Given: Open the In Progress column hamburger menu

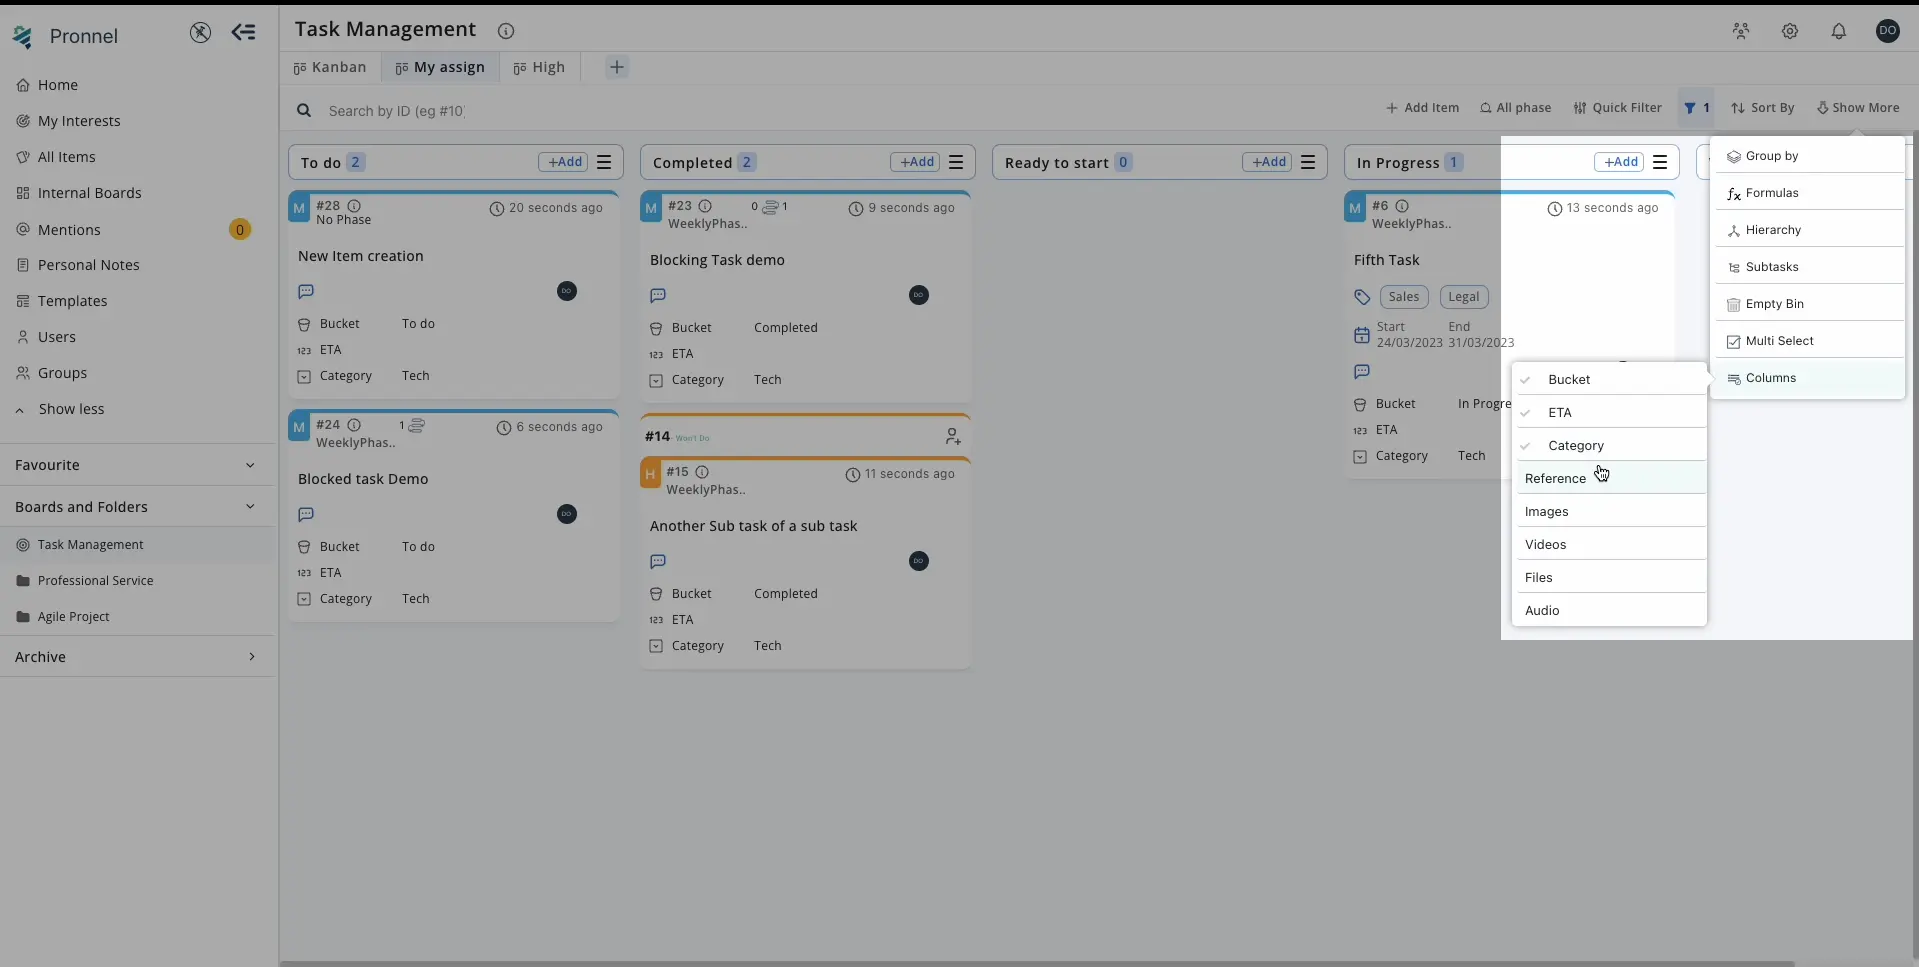Looking at the screenshot, I should point(1660,162).
